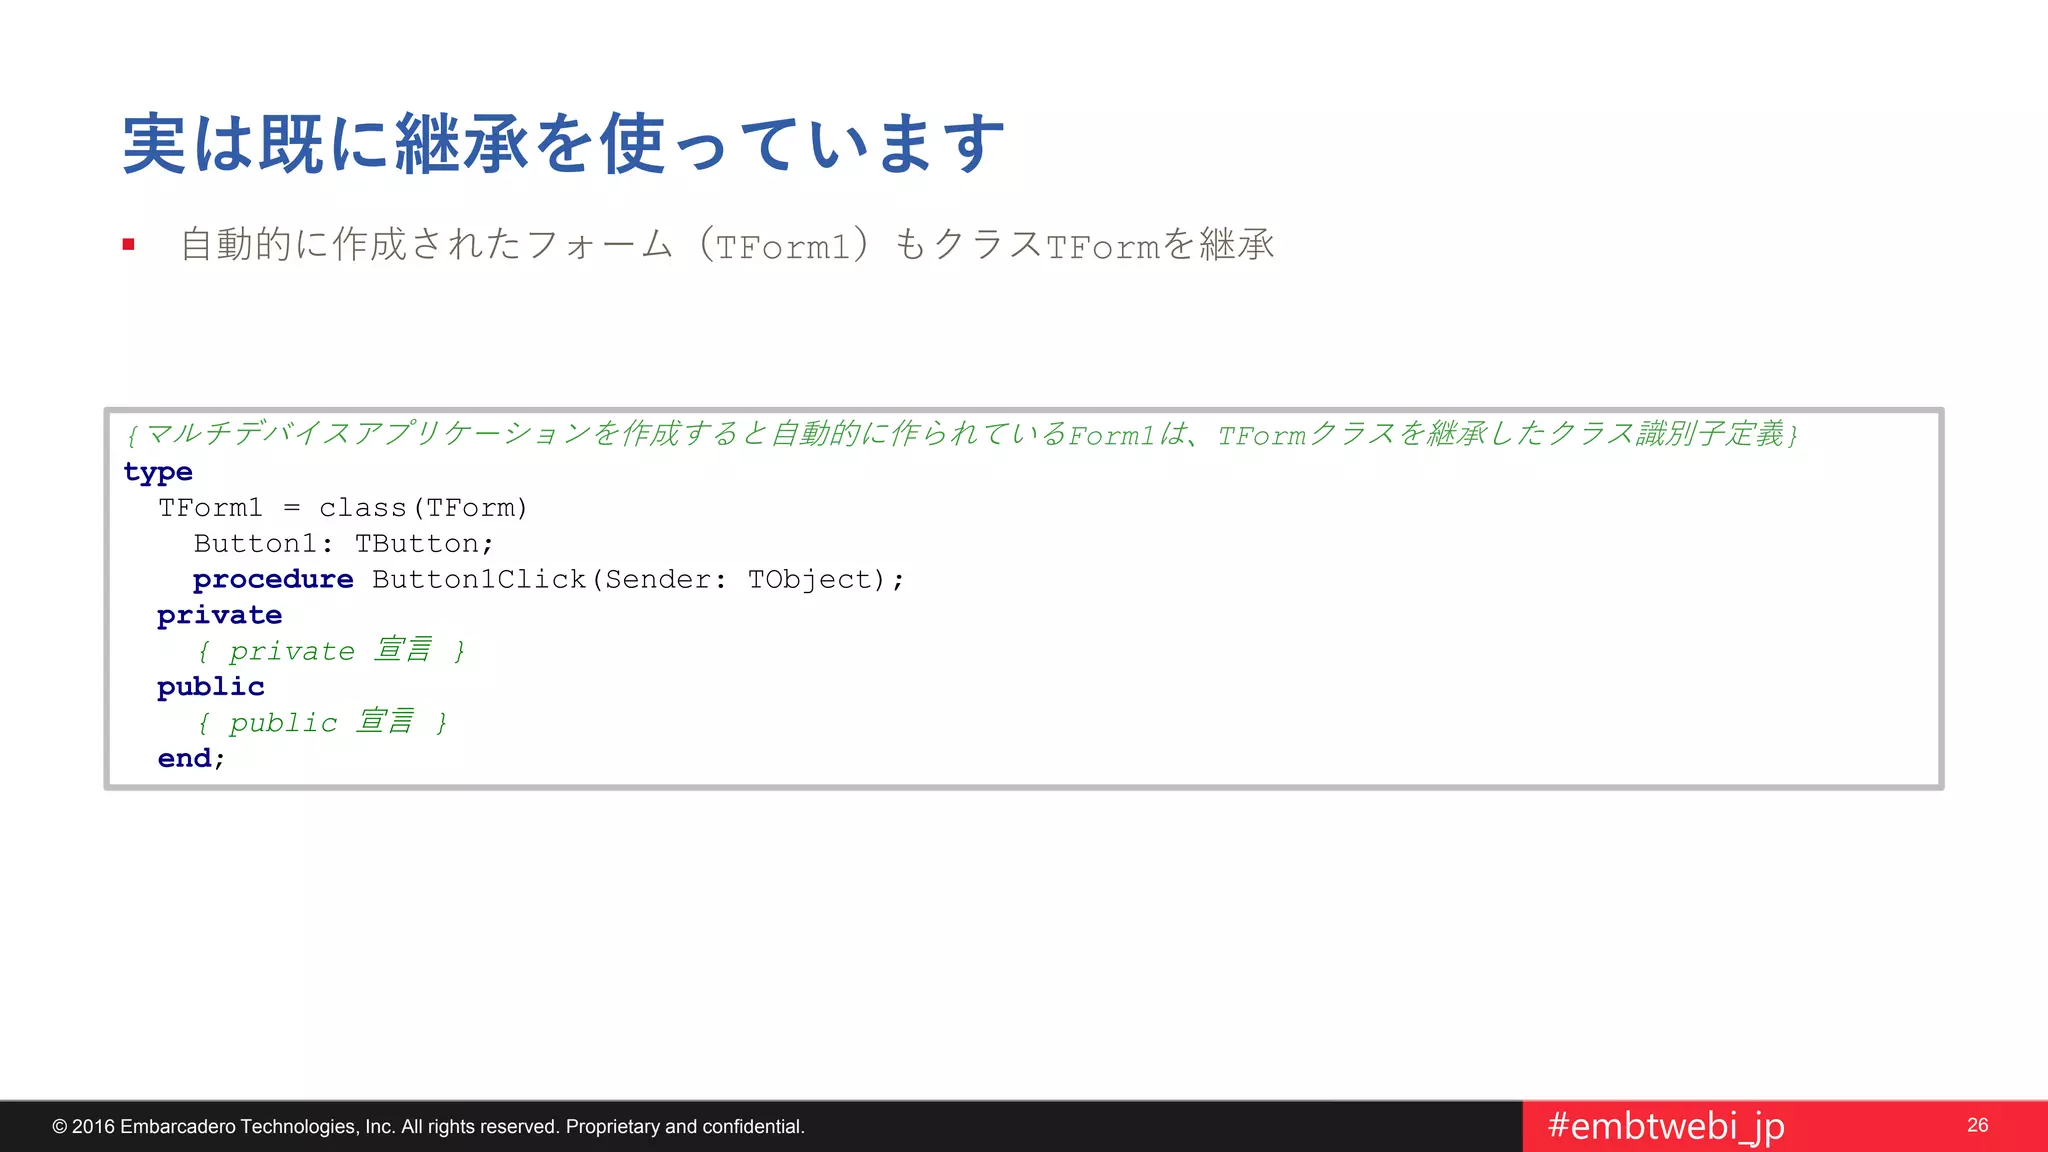Click the 'private' keyword
Image resolution: width=2048 pixels, height=1152 pixels.
[x=219, y=615]
